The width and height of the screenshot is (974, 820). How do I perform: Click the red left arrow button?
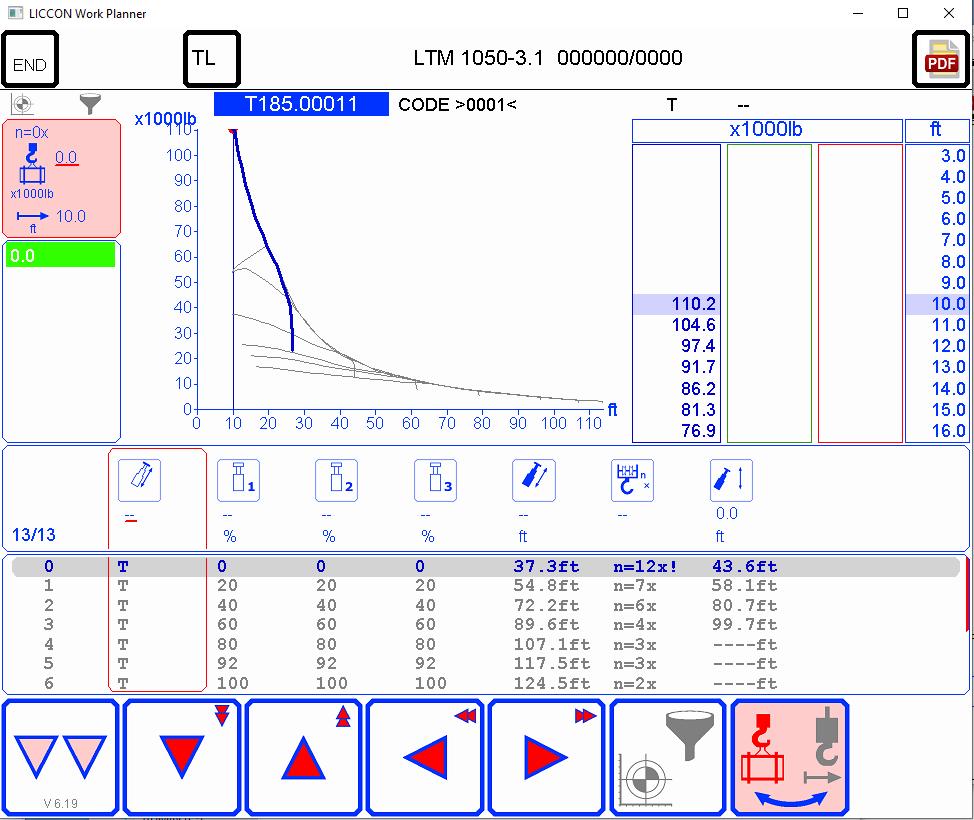[426, 757]
